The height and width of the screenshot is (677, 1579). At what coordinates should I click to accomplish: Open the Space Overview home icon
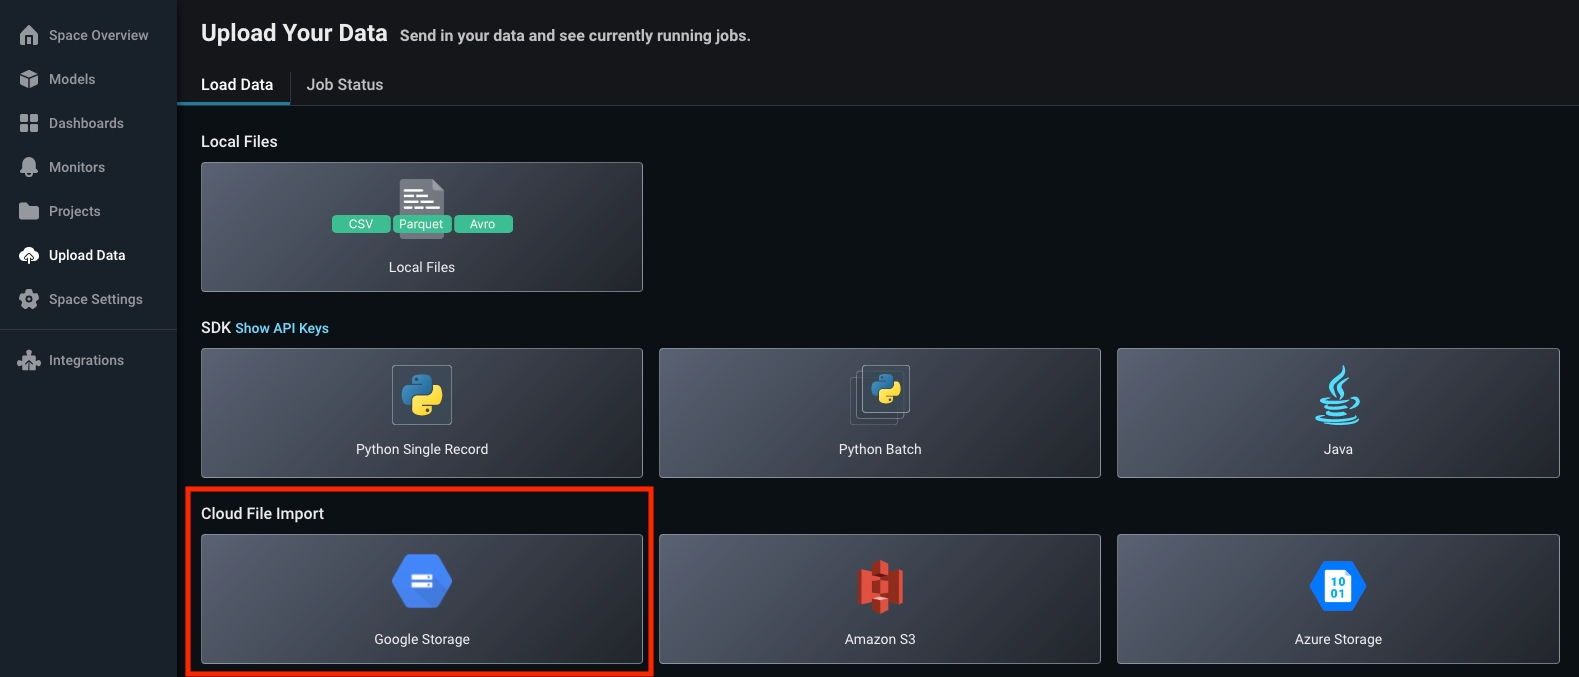click(29, 35)
